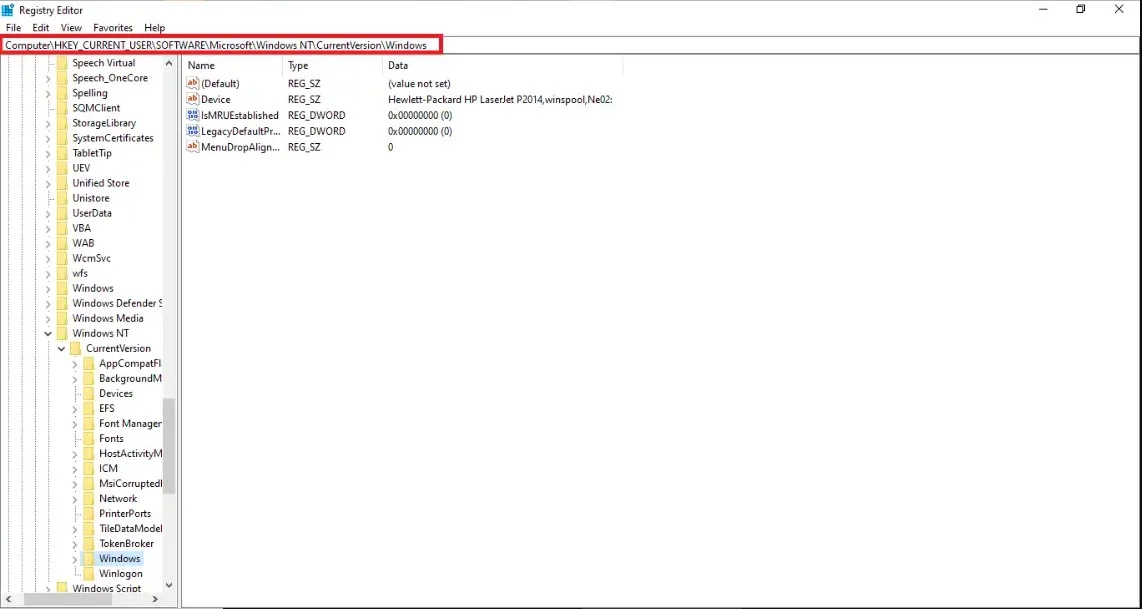Select the Device string value icon
The height and width of the screenshot is (609, 1142).
[x=193, y=99]
